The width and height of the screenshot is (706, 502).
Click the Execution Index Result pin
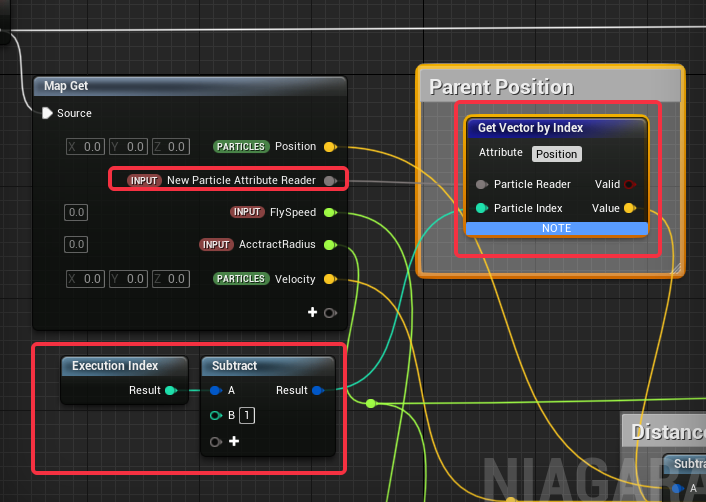coord(171,391)
